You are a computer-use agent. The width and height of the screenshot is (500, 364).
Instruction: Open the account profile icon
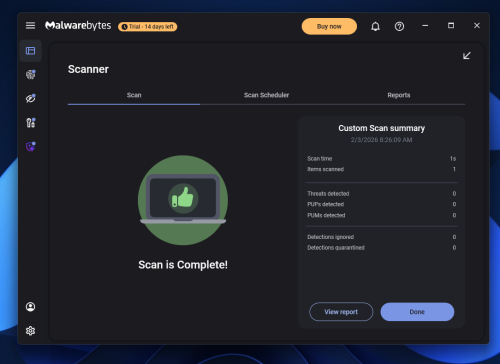[x=30, y=307]
